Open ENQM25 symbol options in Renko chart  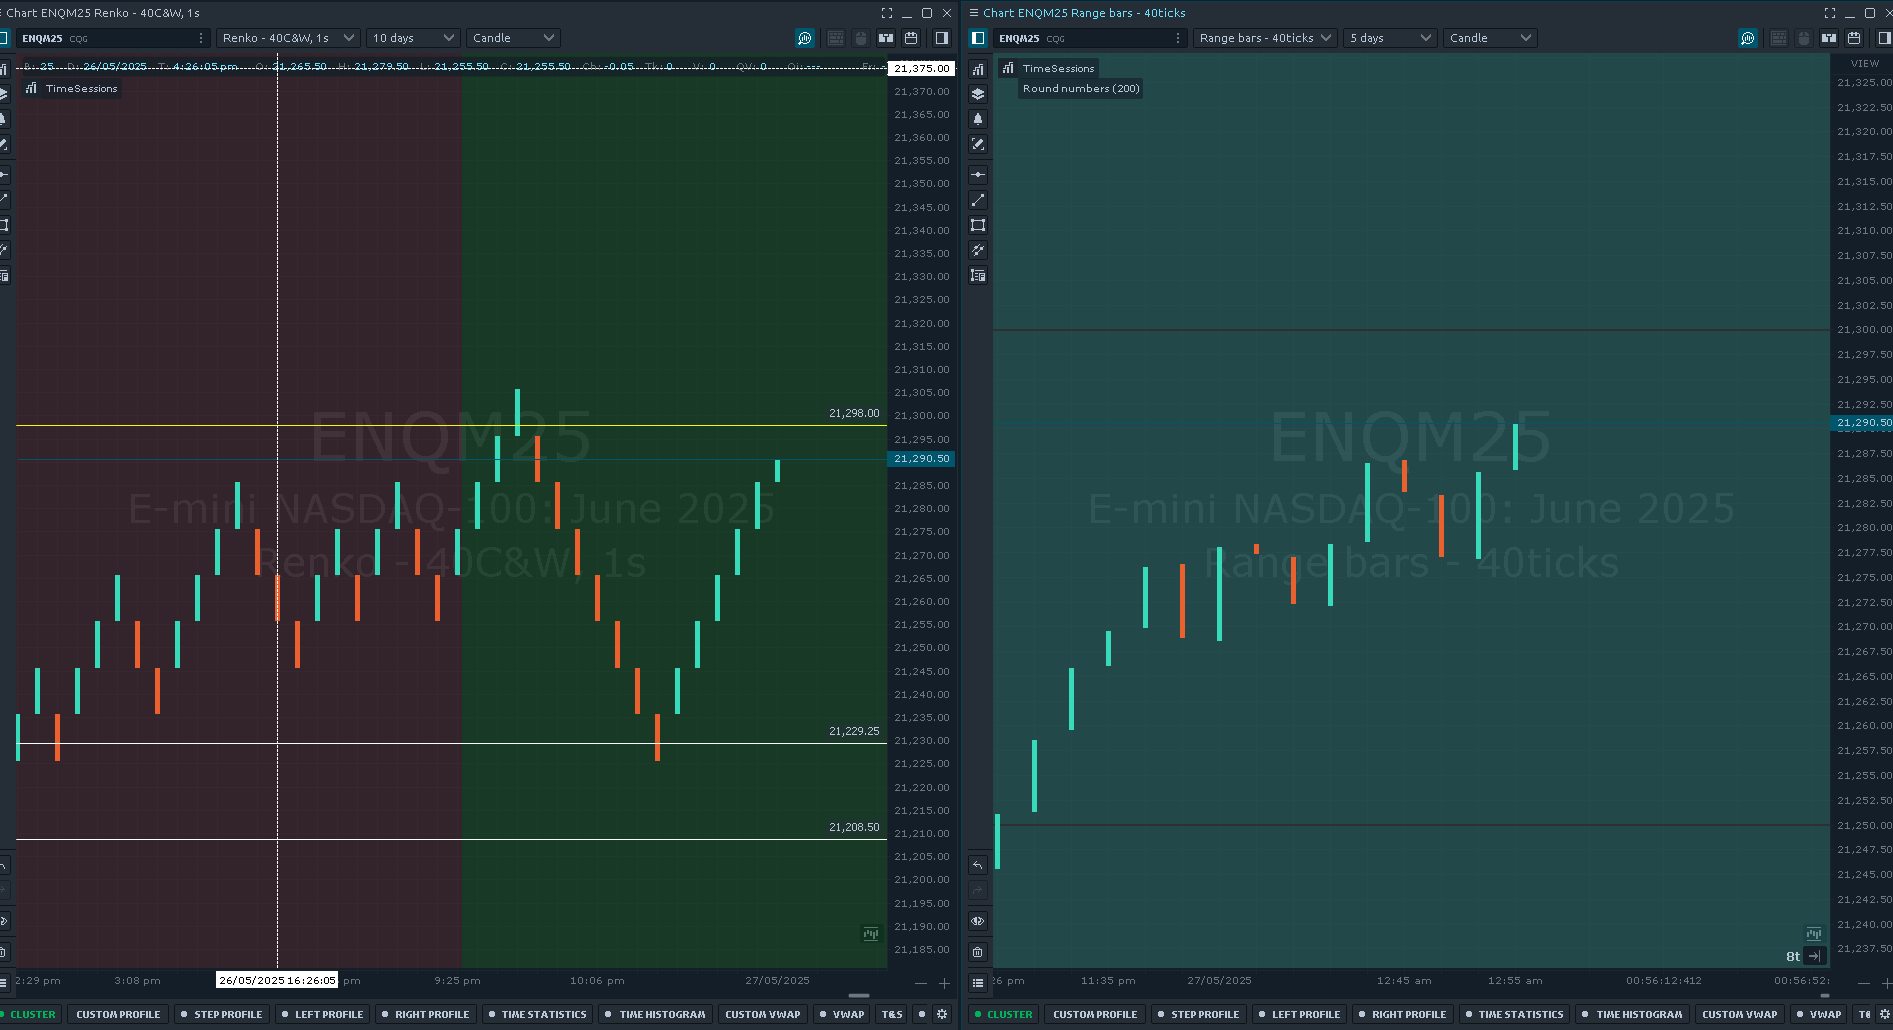[201, 38]
